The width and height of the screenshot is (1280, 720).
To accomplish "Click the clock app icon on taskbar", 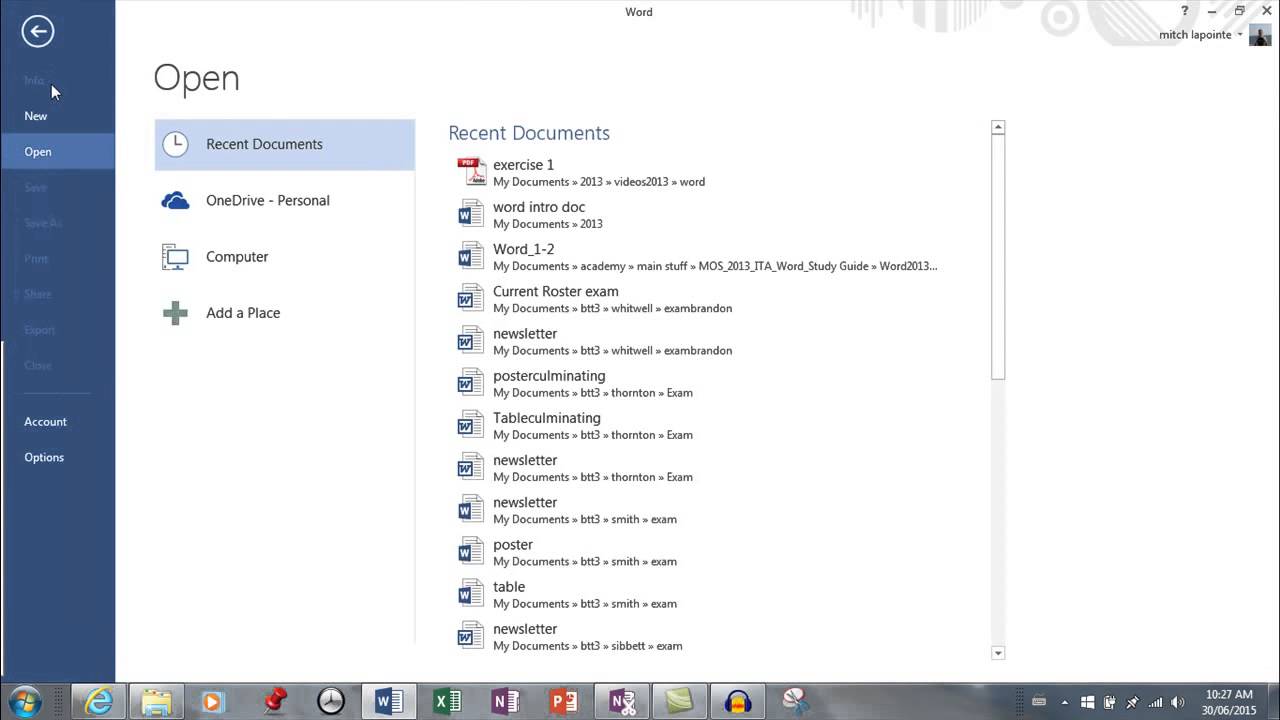I will point(331,702).
